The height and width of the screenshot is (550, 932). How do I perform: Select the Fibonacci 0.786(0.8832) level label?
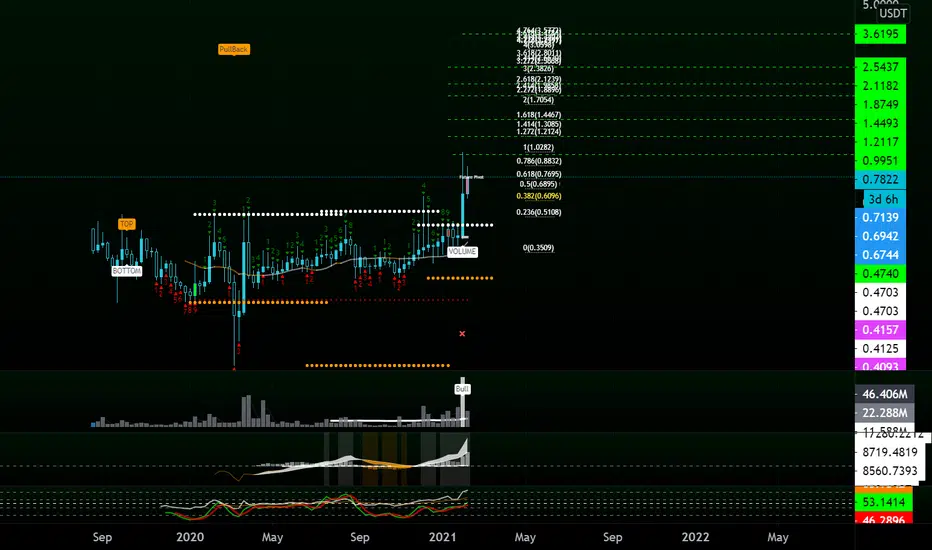pos(539,161)
